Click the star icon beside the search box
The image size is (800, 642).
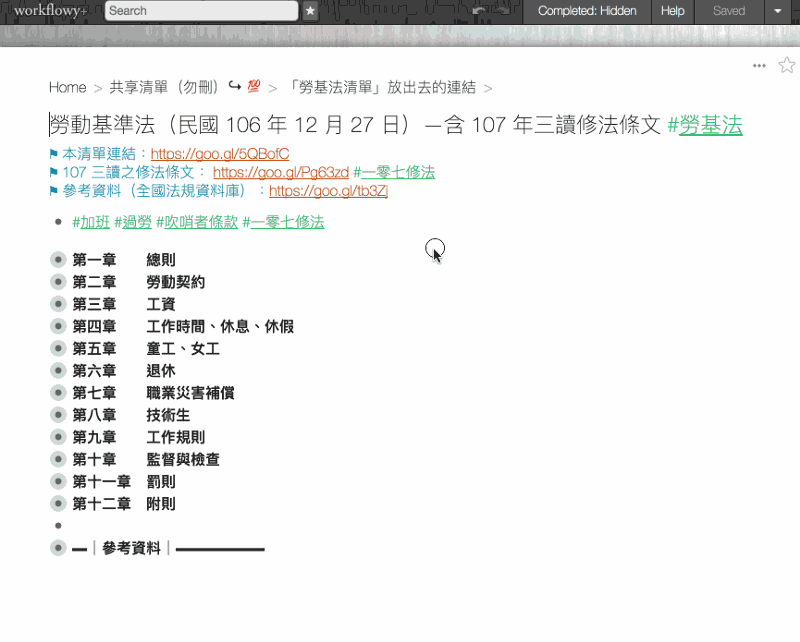pos(310,11)
